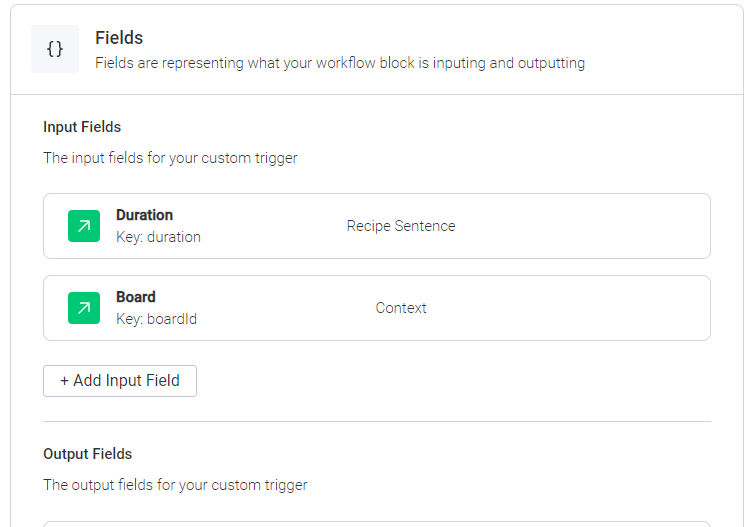Open the Duration input field card
Viewport: 747px width, 527px height.
tap(377, 226)
